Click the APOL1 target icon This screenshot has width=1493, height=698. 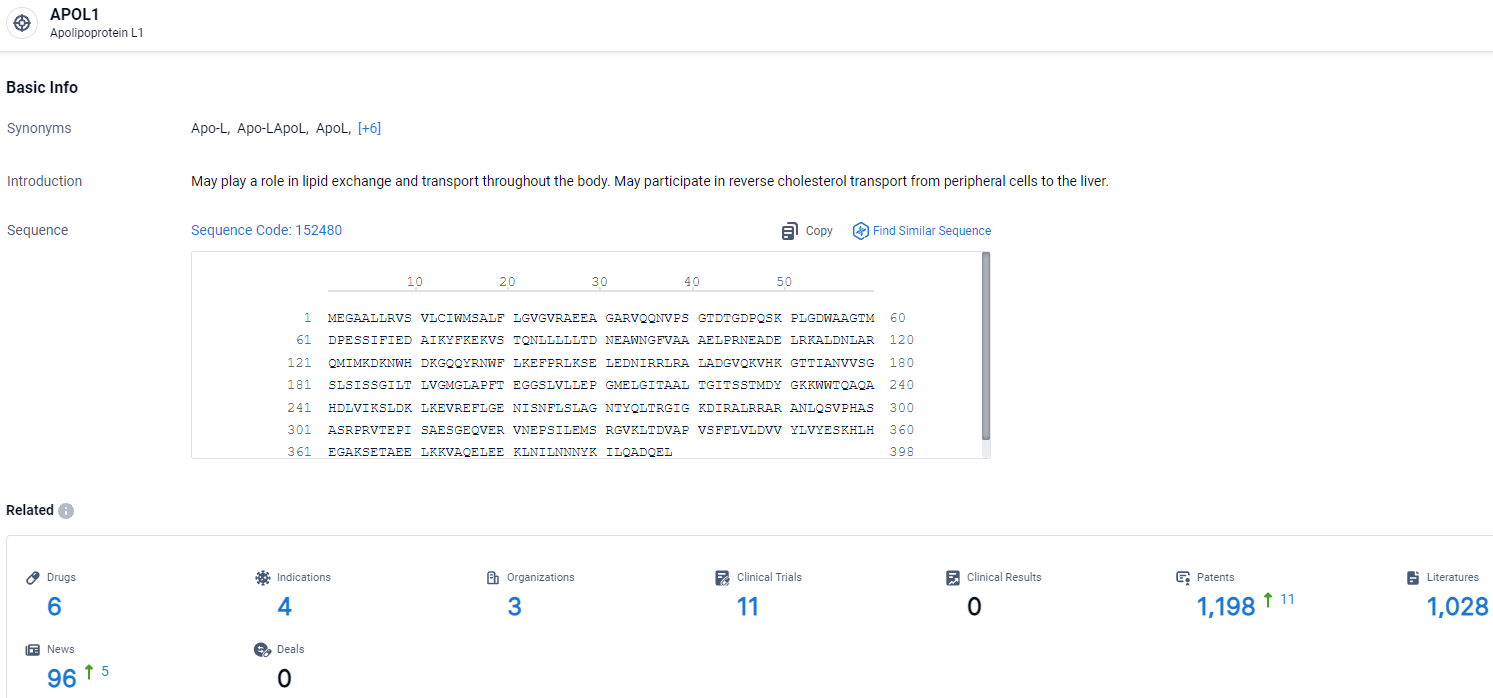[x=22, y=23]
